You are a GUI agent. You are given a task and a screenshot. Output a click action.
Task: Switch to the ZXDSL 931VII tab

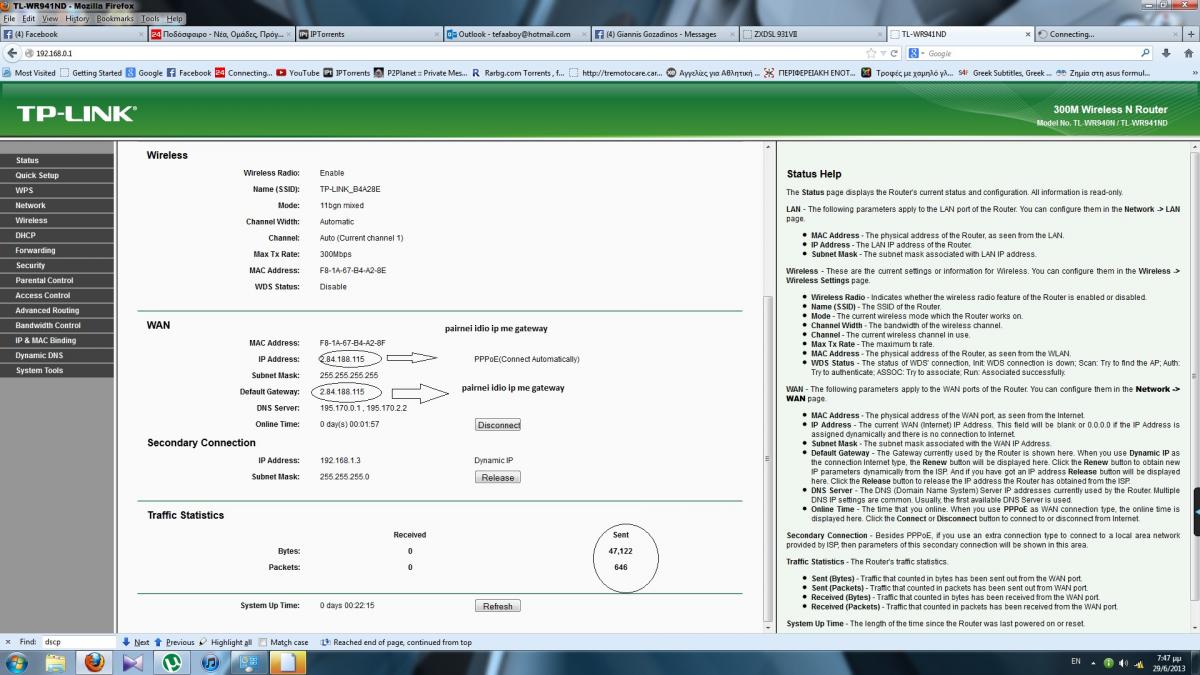pos(812,34)
